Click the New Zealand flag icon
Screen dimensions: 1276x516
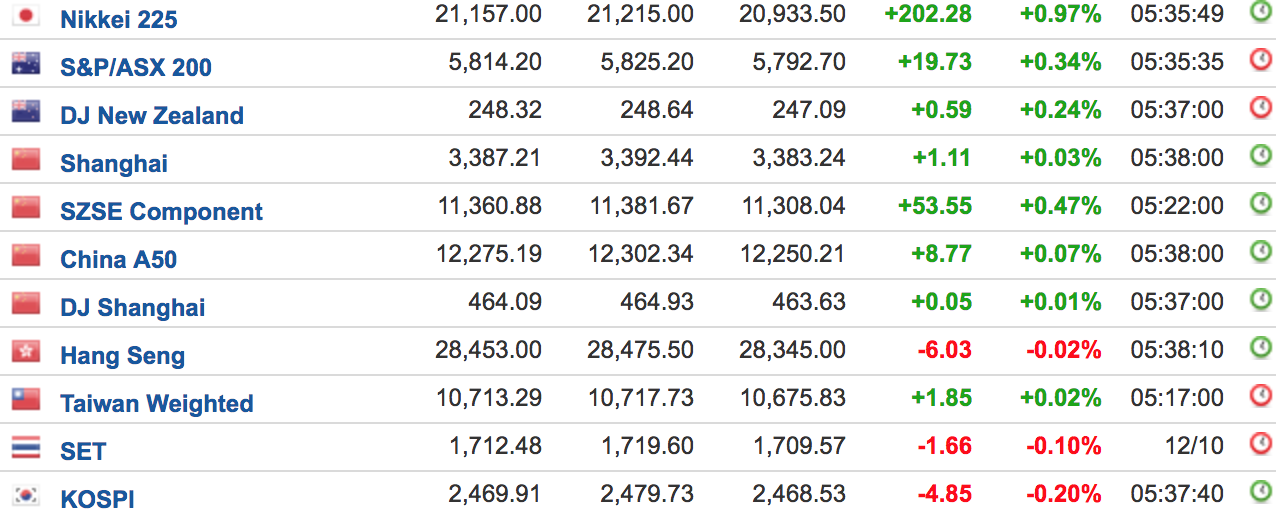click(26, 111)
